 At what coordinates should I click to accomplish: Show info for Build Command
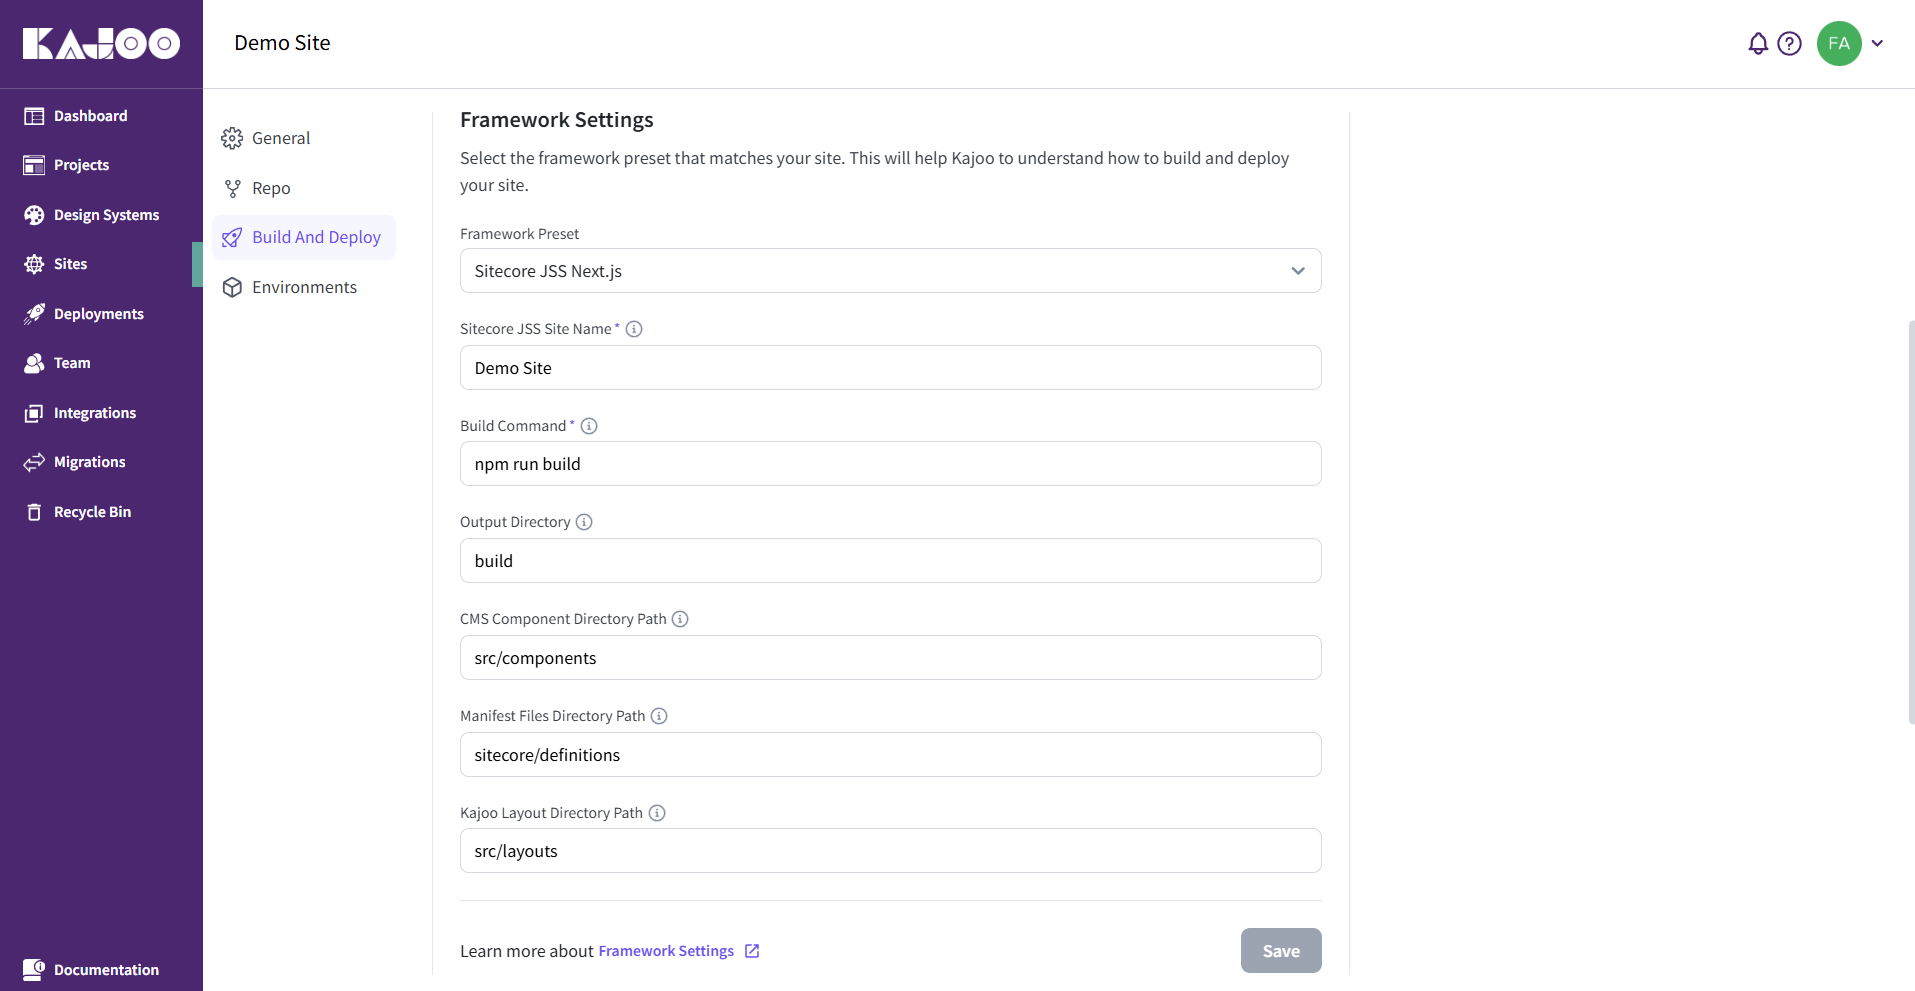click(589, 426)
